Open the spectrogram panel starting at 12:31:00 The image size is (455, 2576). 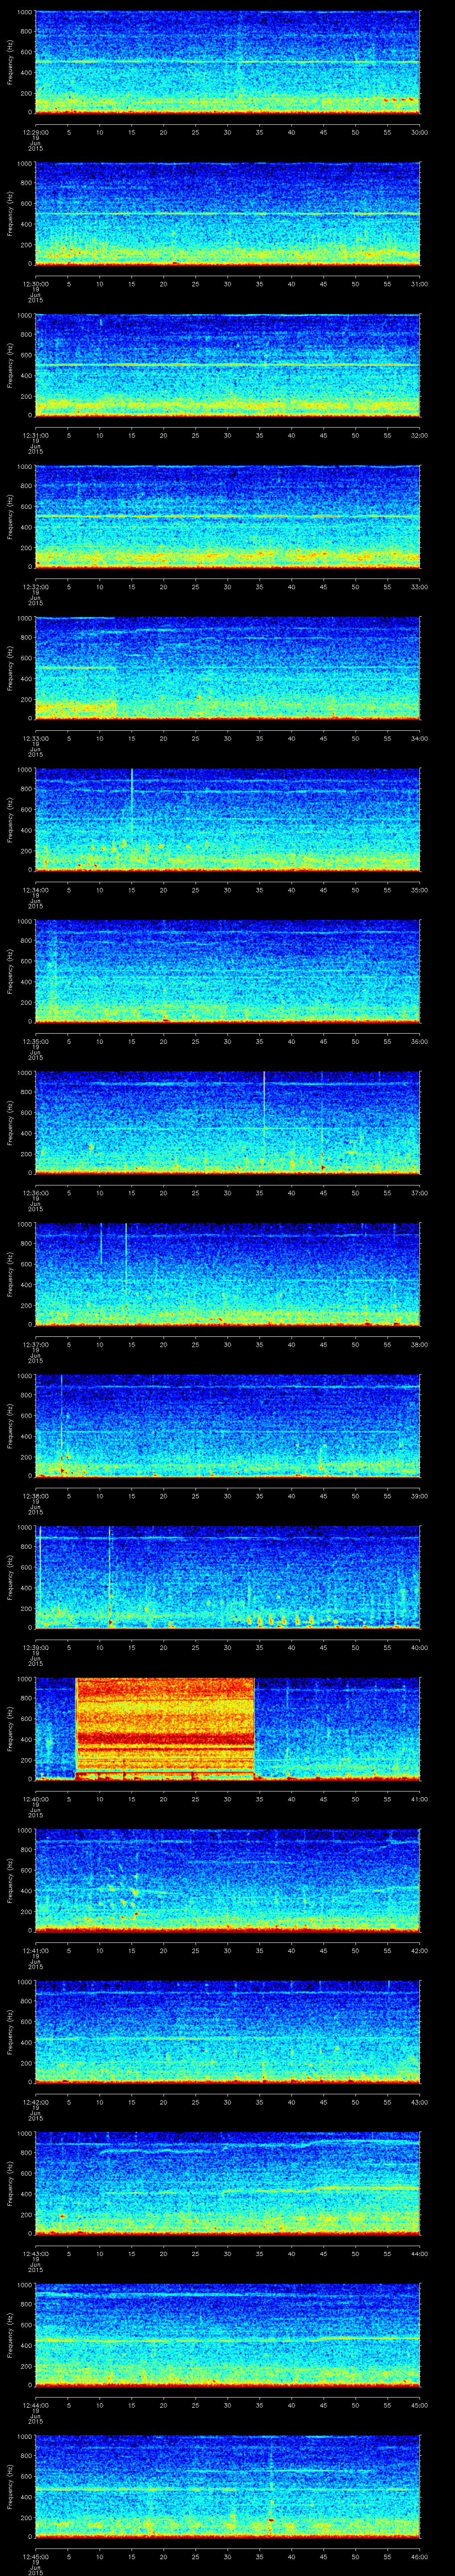(228, 365)
